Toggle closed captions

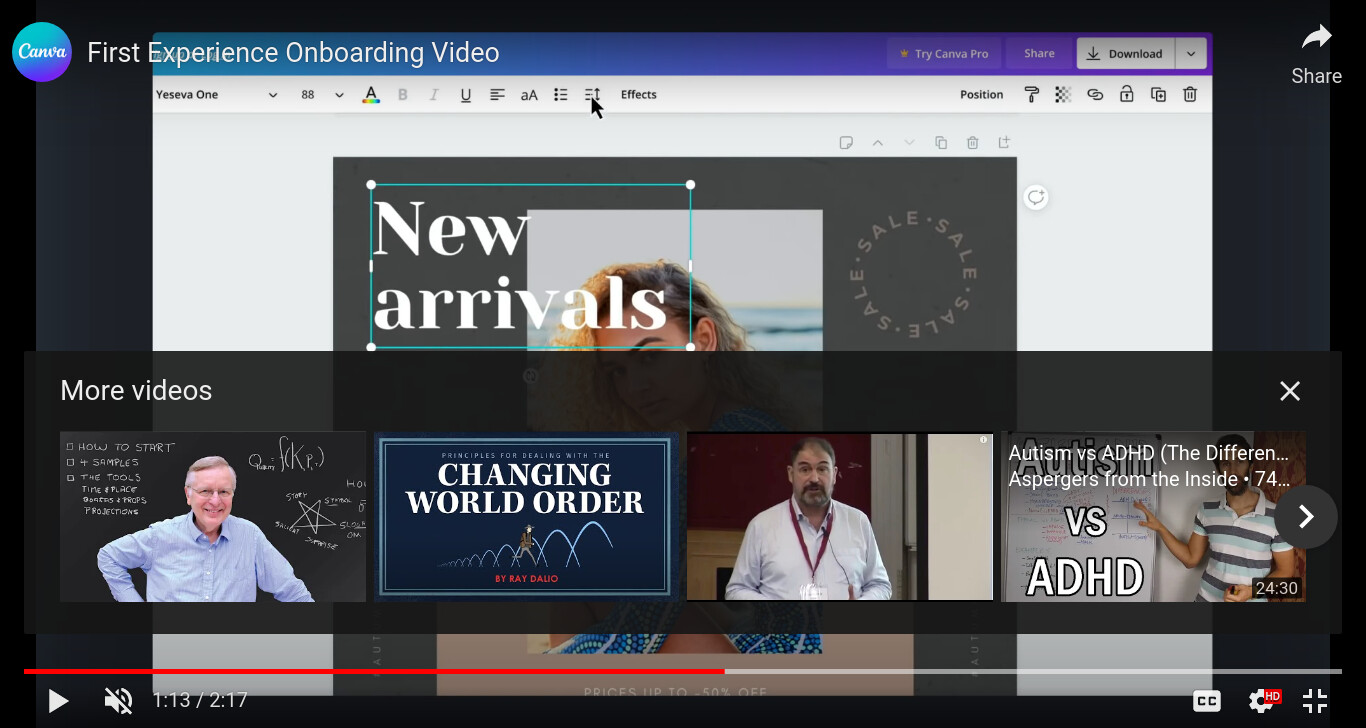pyautogui.click(x=1207, y=701)
